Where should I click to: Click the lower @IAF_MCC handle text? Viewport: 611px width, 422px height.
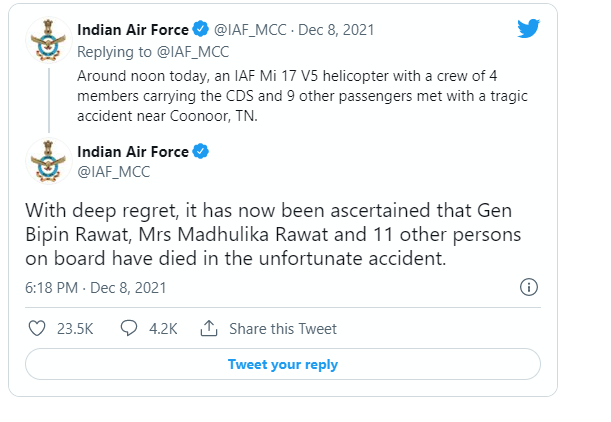[x=111, y=171]
